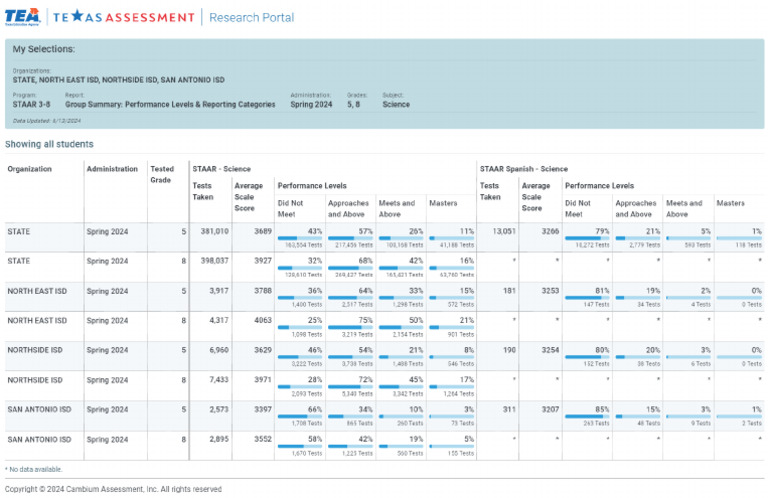Click the Group Summary report selection
The image size is (768, 498).
pos(170,104)
